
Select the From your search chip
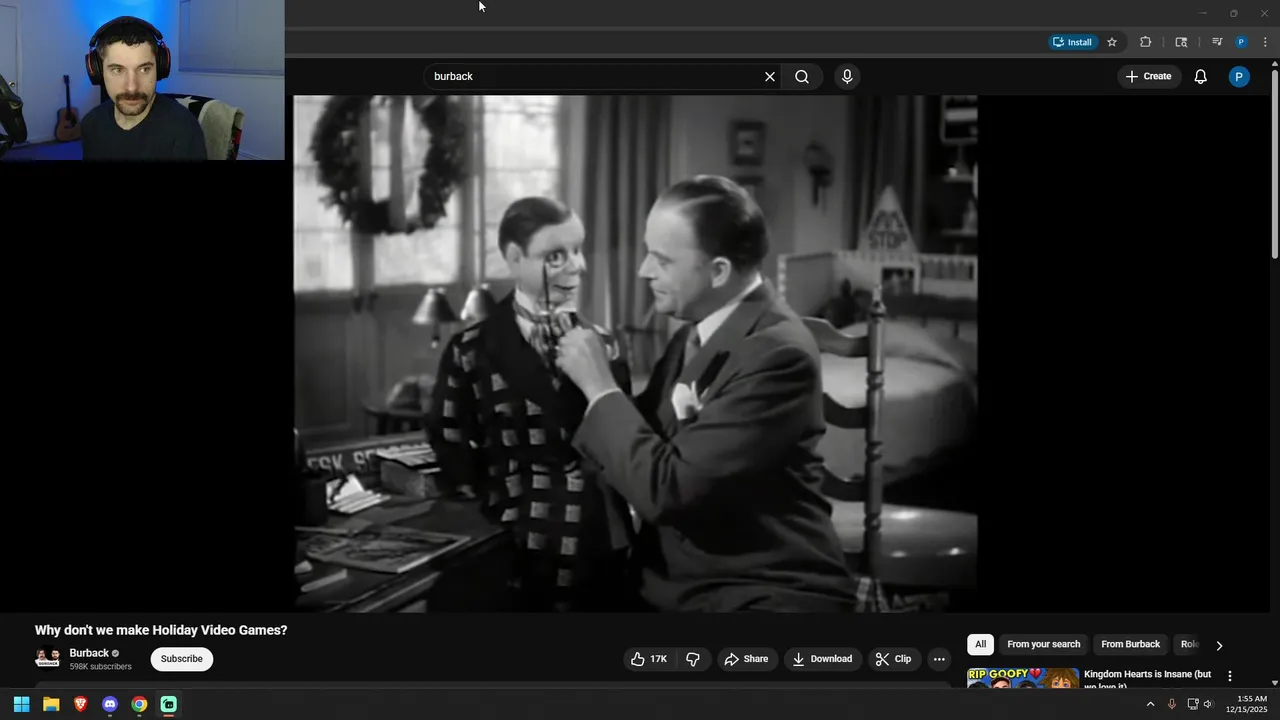tap(1044, 645)
